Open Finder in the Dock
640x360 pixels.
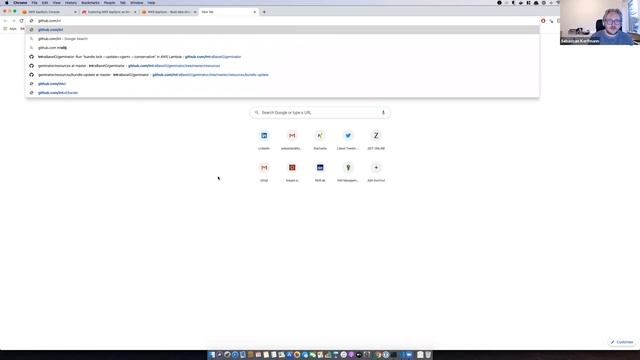click(211, 355)
